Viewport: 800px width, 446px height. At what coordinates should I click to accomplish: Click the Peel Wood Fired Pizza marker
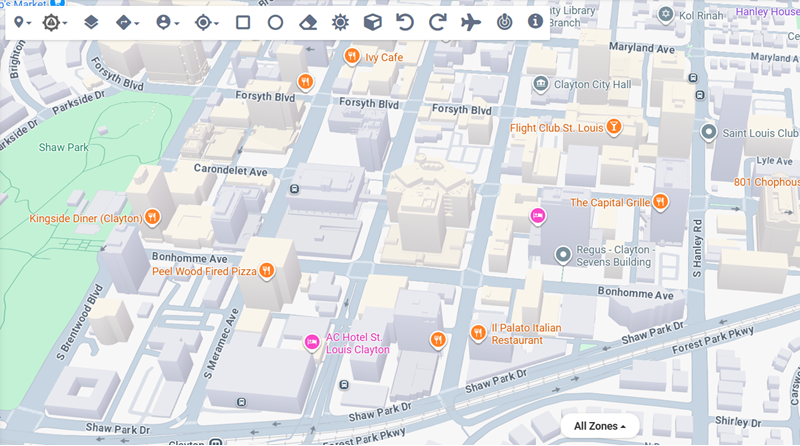tap(266, 270)
